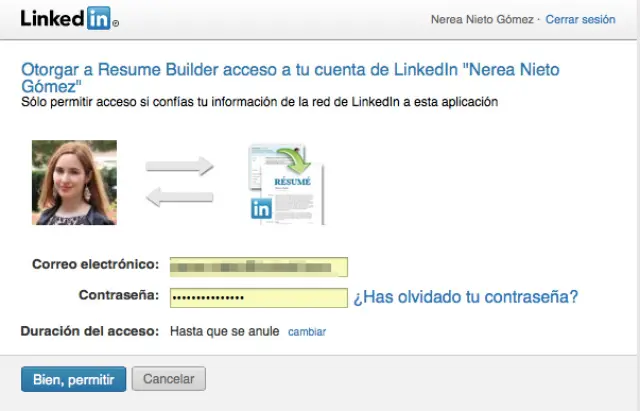Click the "Correo electrónico:" label
Viewport: 640px width, 411px height.
point(95,265)
